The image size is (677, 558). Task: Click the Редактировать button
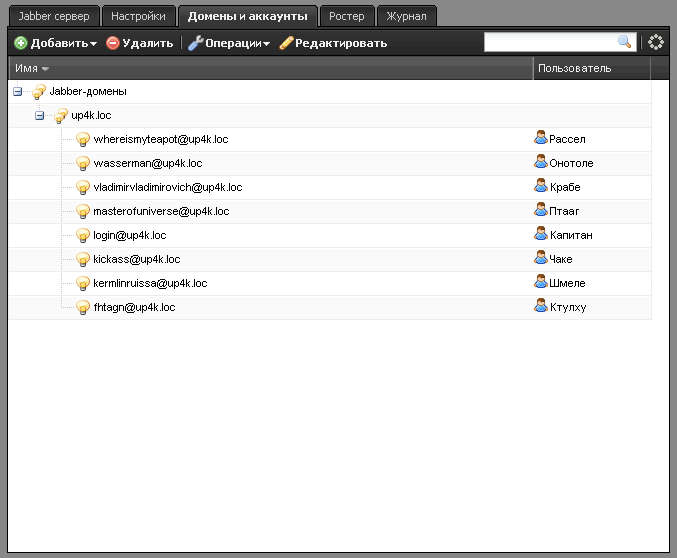333,43
